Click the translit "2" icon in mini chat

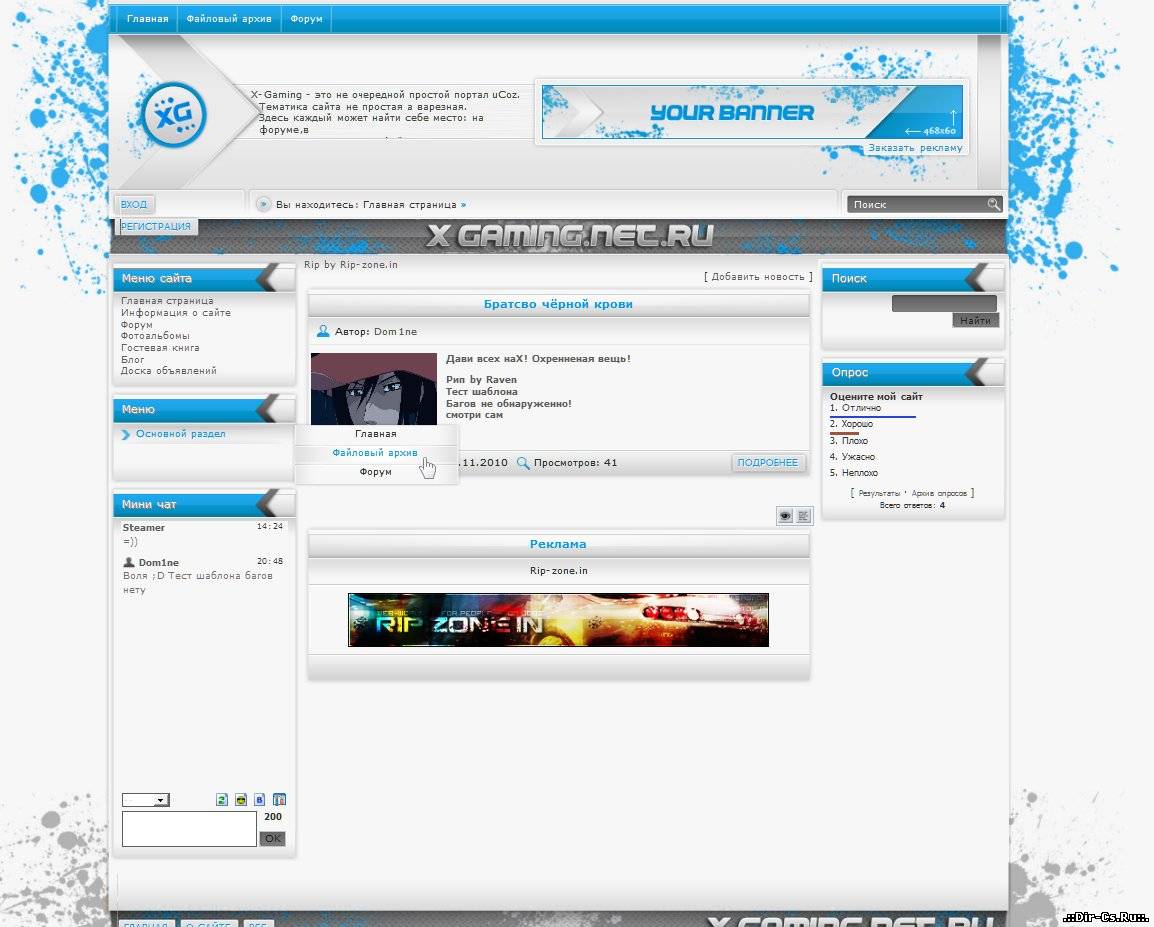(x=222, y=800)
